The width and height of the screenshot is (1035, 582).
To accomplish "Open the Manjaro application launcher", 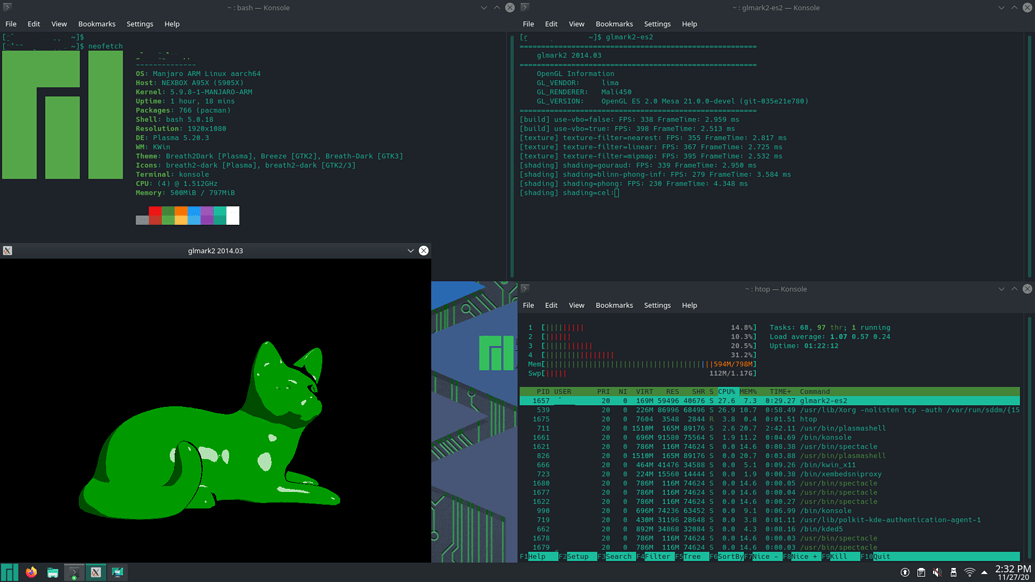I will pos(9,572).
